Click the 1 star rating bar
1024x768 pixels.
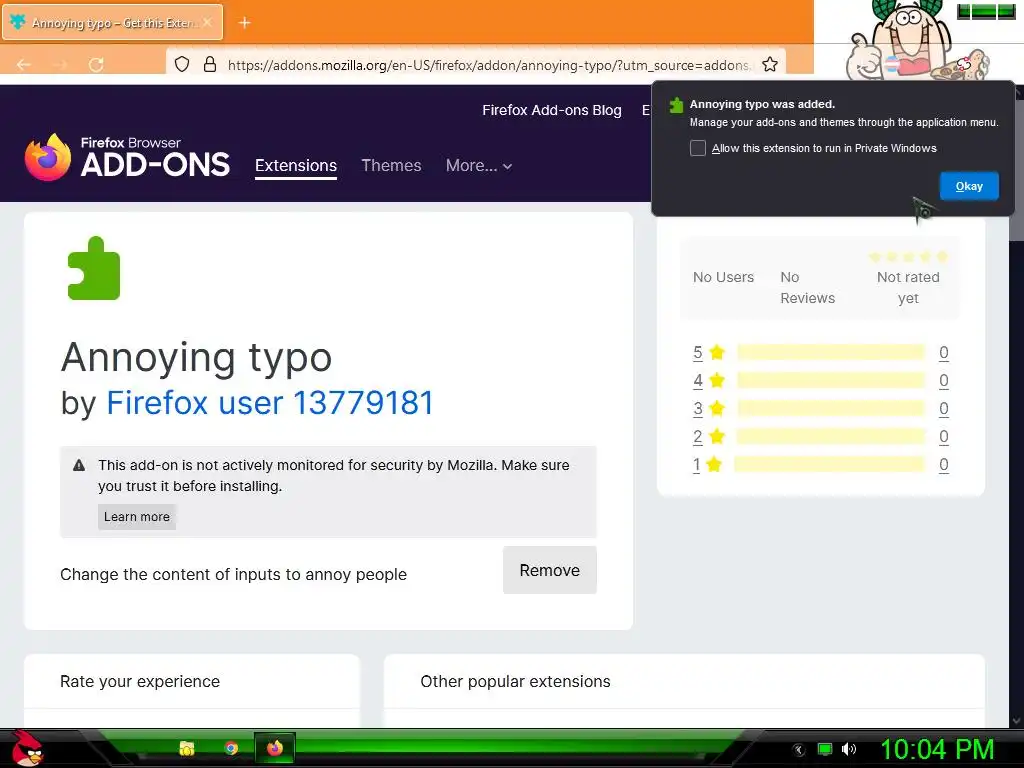829,465
